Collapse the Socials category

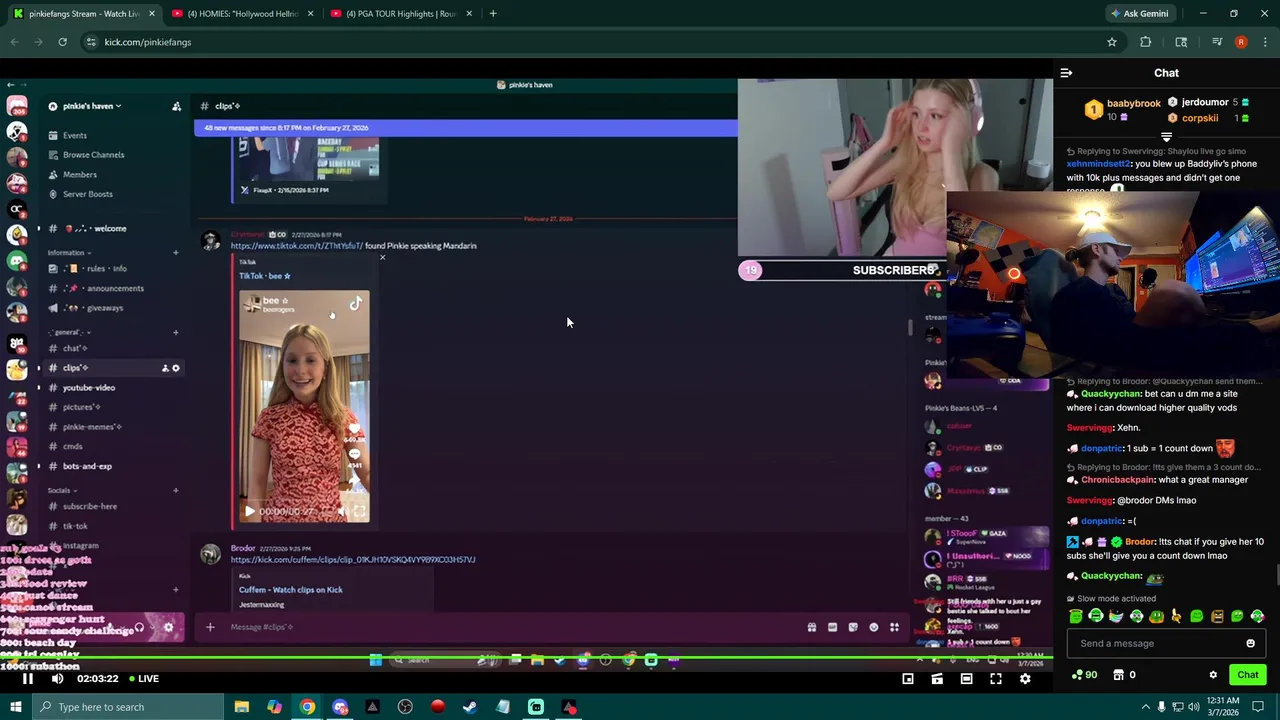[61, 491]
